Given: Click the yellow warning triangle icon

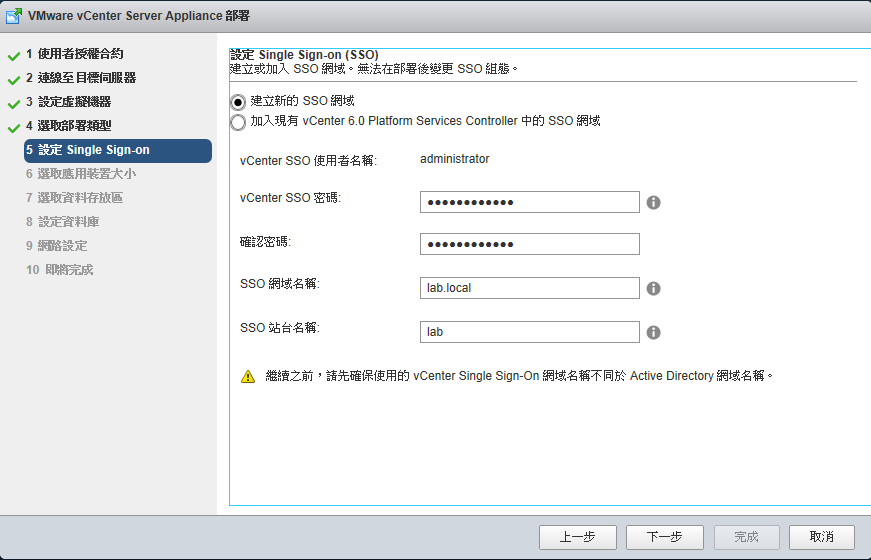Looking at the screenshot, I should (248, 377).
